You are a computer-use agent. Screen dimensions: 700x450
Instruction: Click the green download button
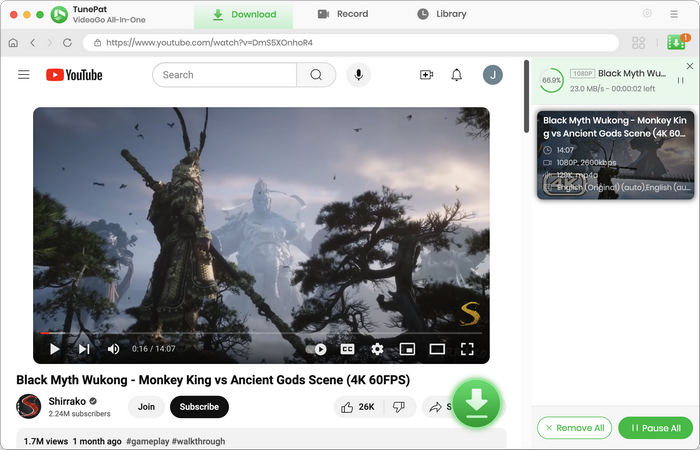(476, 404)
